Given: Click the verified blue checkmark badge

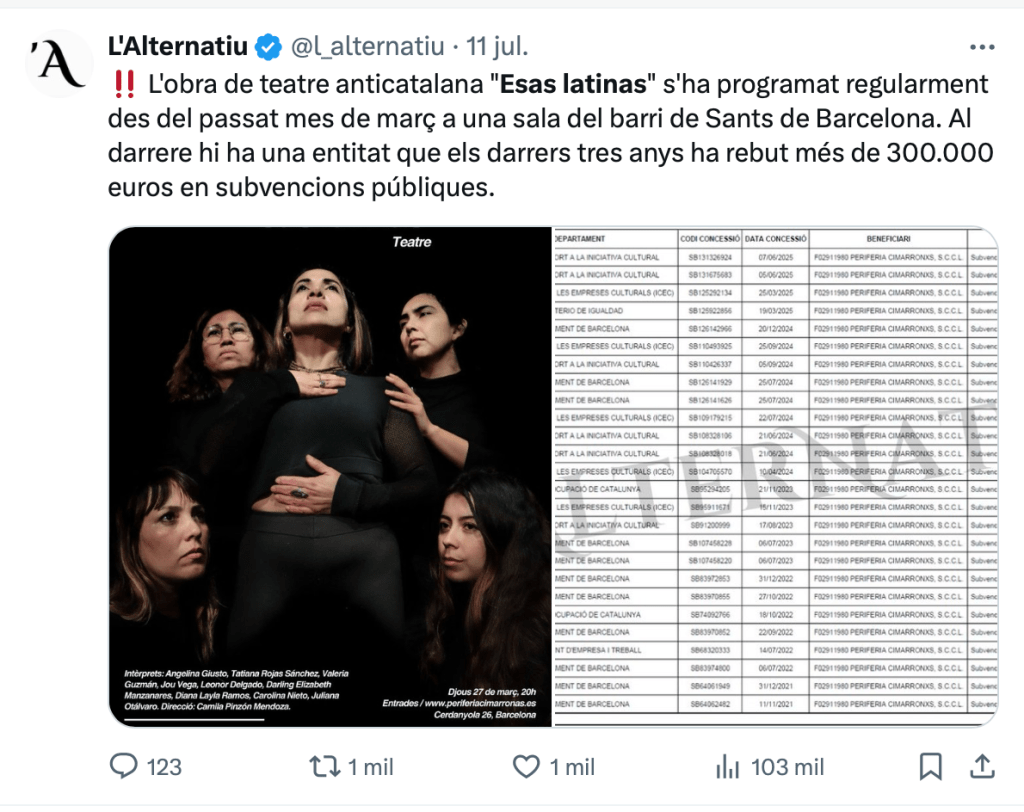Looking at the screenshot, I should (x=268, y=47).
